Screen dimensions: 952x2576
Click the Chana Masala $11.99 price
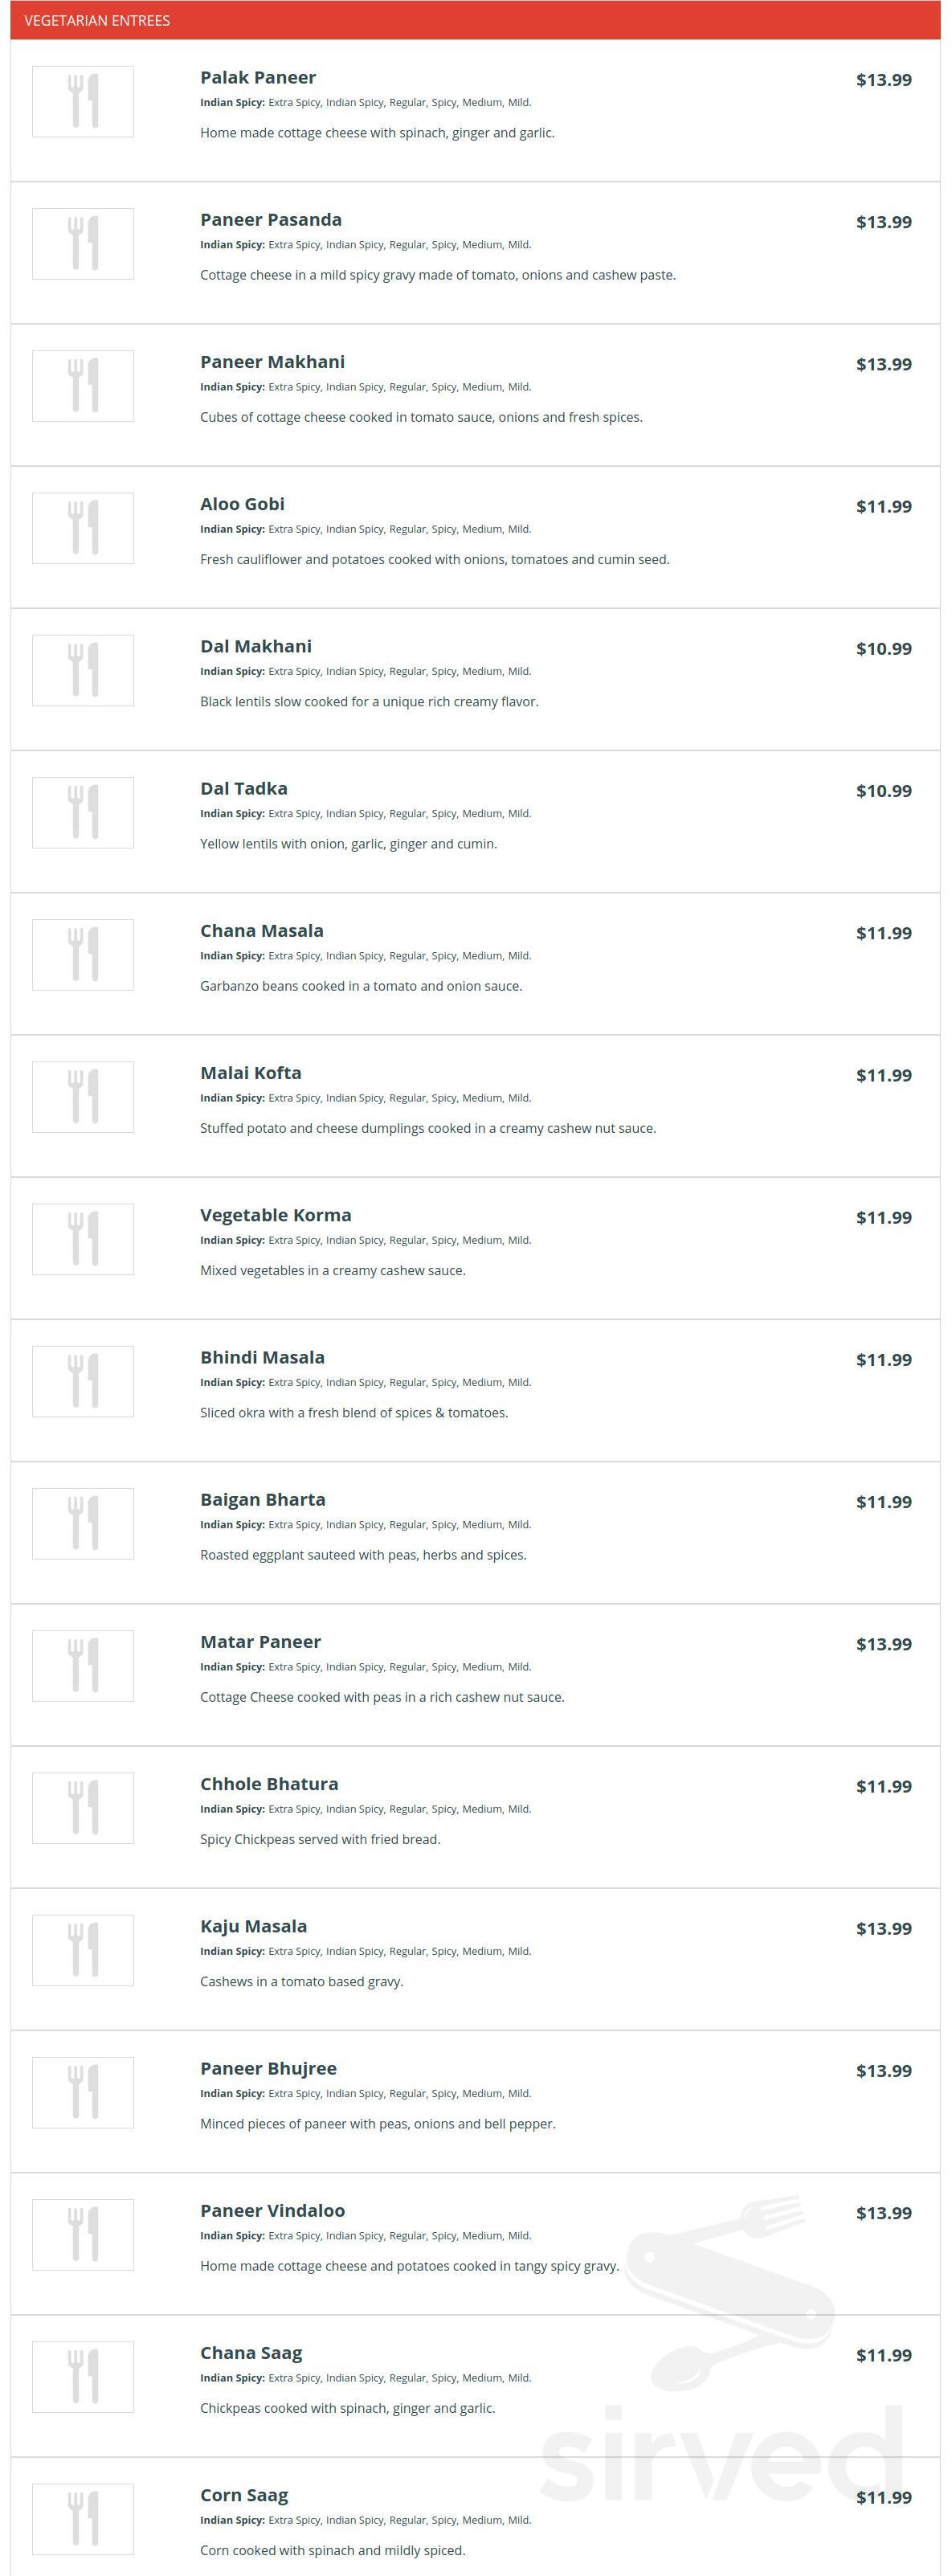point(884,933)
